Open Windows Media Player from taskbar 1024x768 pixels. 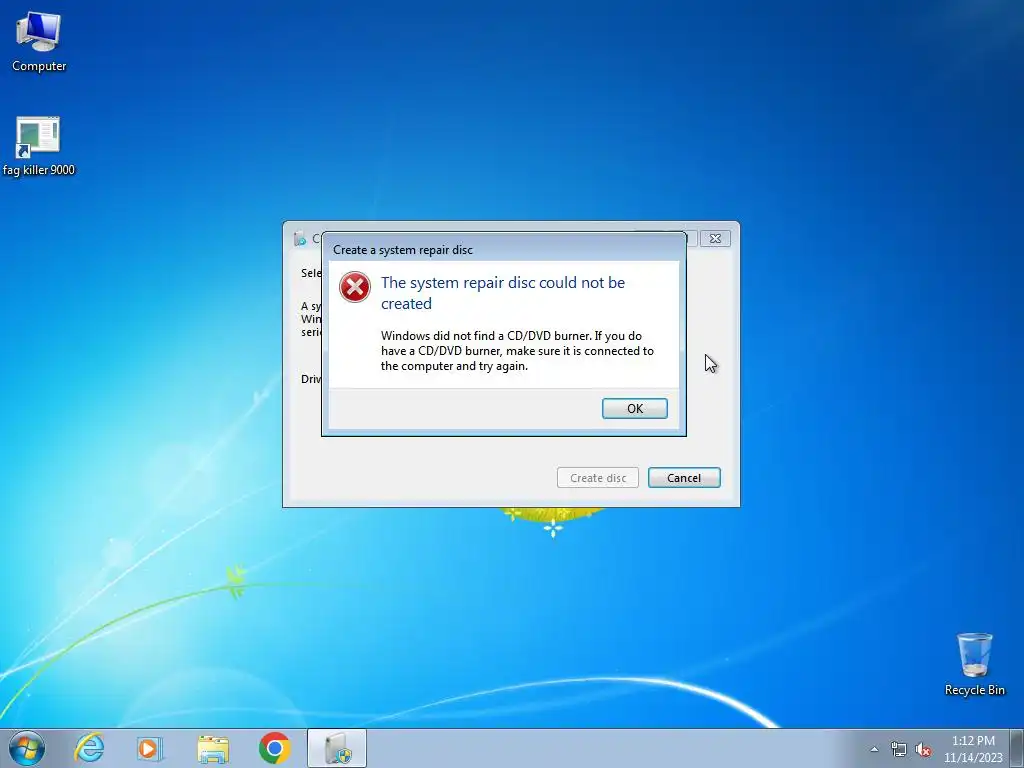(x=150, y=748)
